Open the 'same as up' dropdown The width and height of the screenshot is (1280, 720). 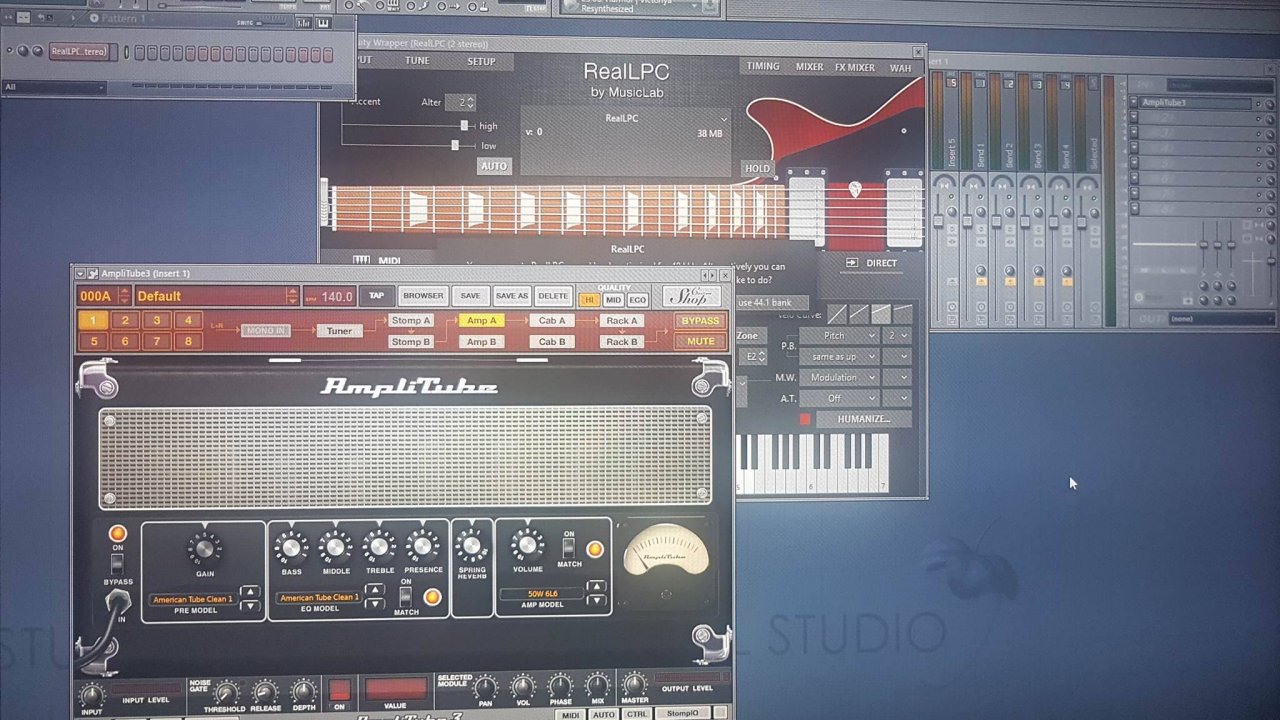pyautogui.click(x=838, y=356)
